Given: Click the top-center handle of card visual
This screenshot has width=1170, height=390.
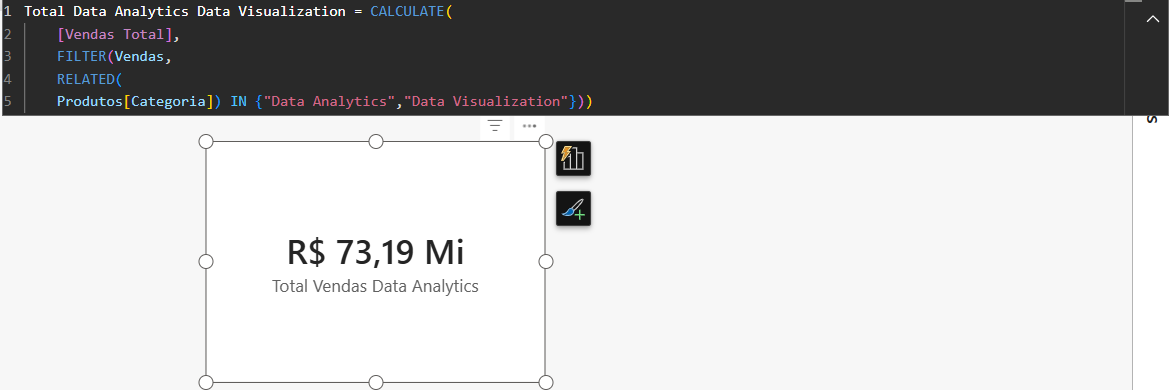Looking at the screenshot, I should 376,142.
